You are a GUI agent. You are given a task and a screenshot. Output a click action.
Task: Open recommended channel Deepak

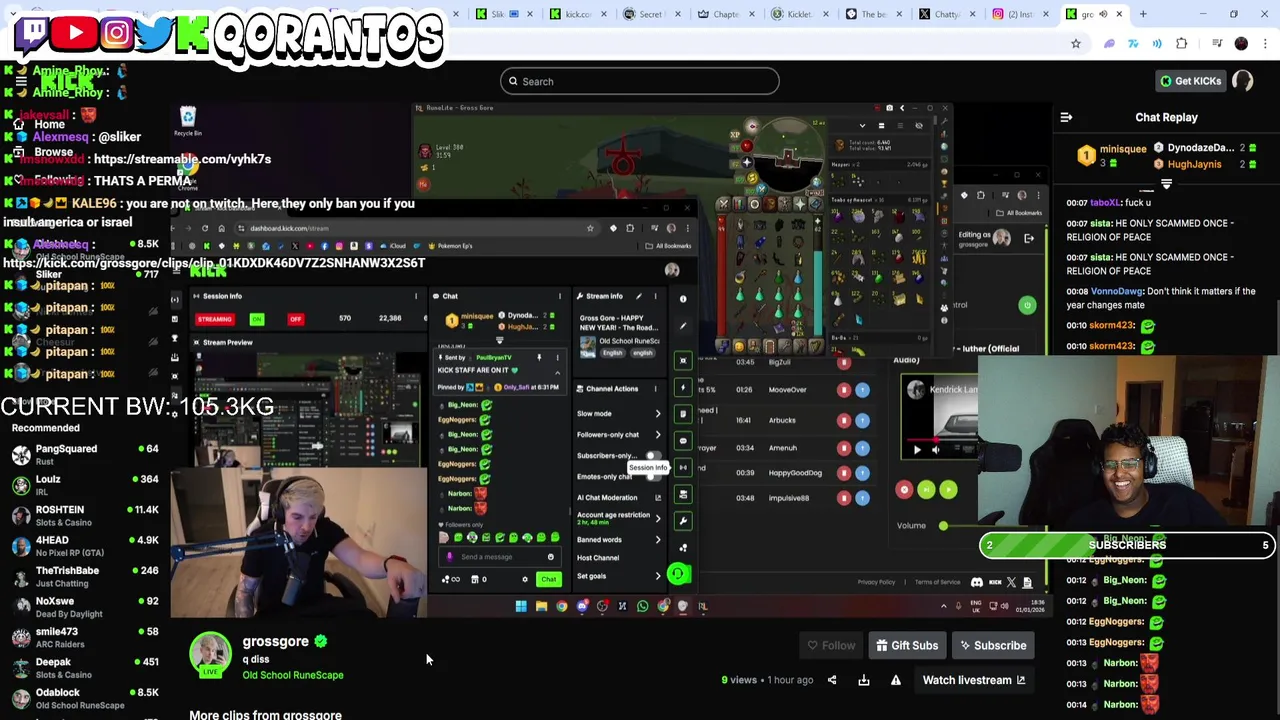pos(85,668)
